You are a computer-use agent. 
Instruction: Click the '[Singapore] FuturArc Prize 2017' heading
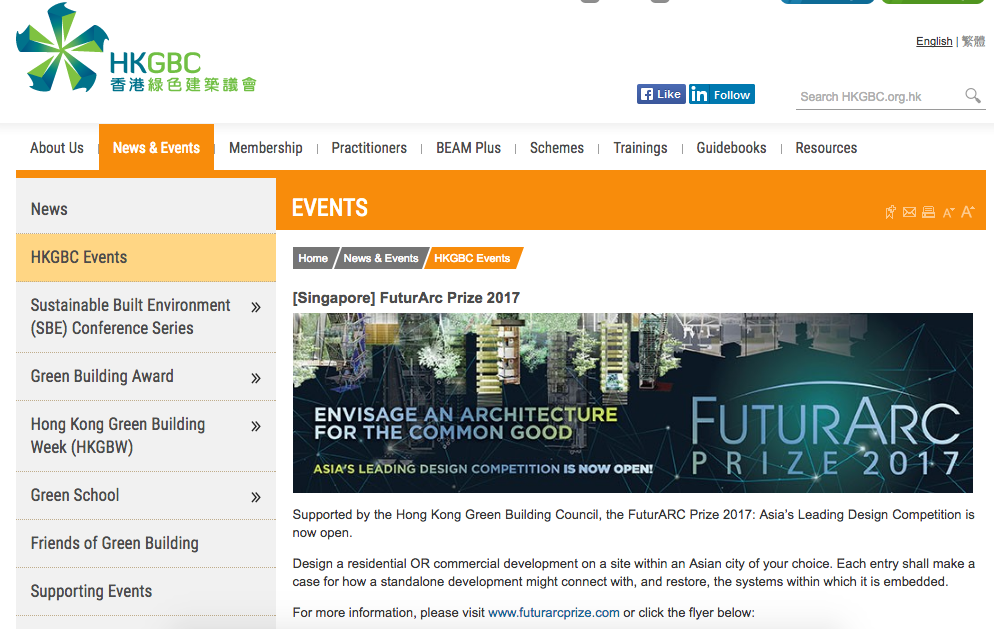(x=406, y=297)
